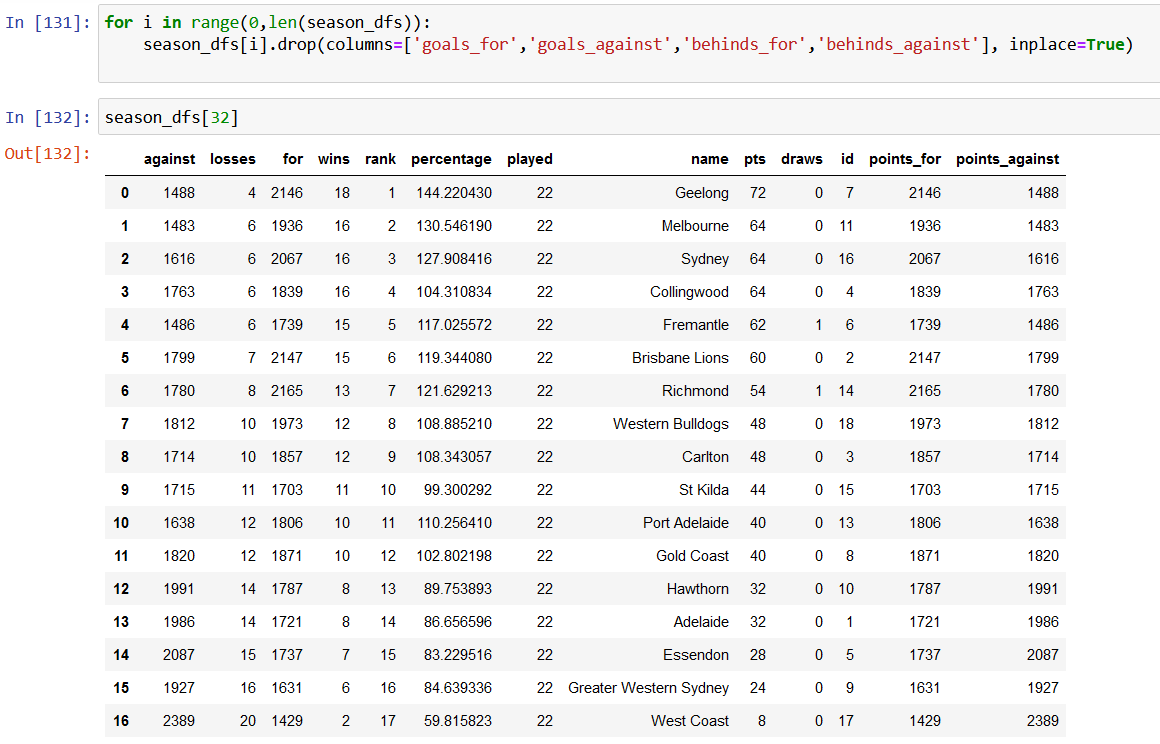Select the Gold Coast name cell
The width and height of the screenshot is (1160, 744).
click(692, 555)
